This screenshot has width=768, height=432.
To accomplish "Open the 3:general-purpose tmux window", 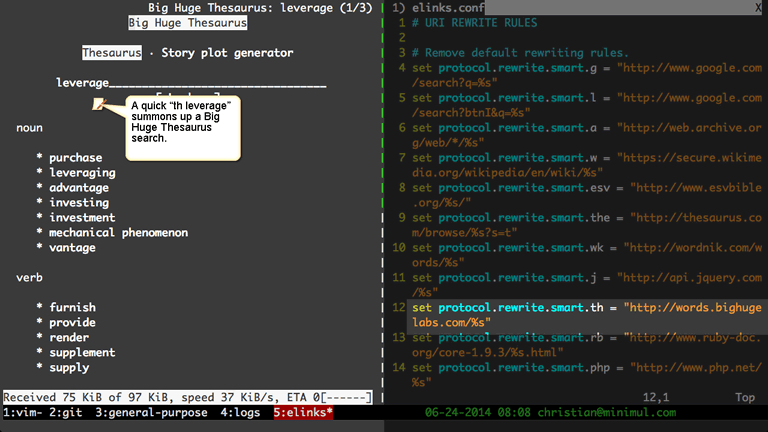I will click(151, 412).
